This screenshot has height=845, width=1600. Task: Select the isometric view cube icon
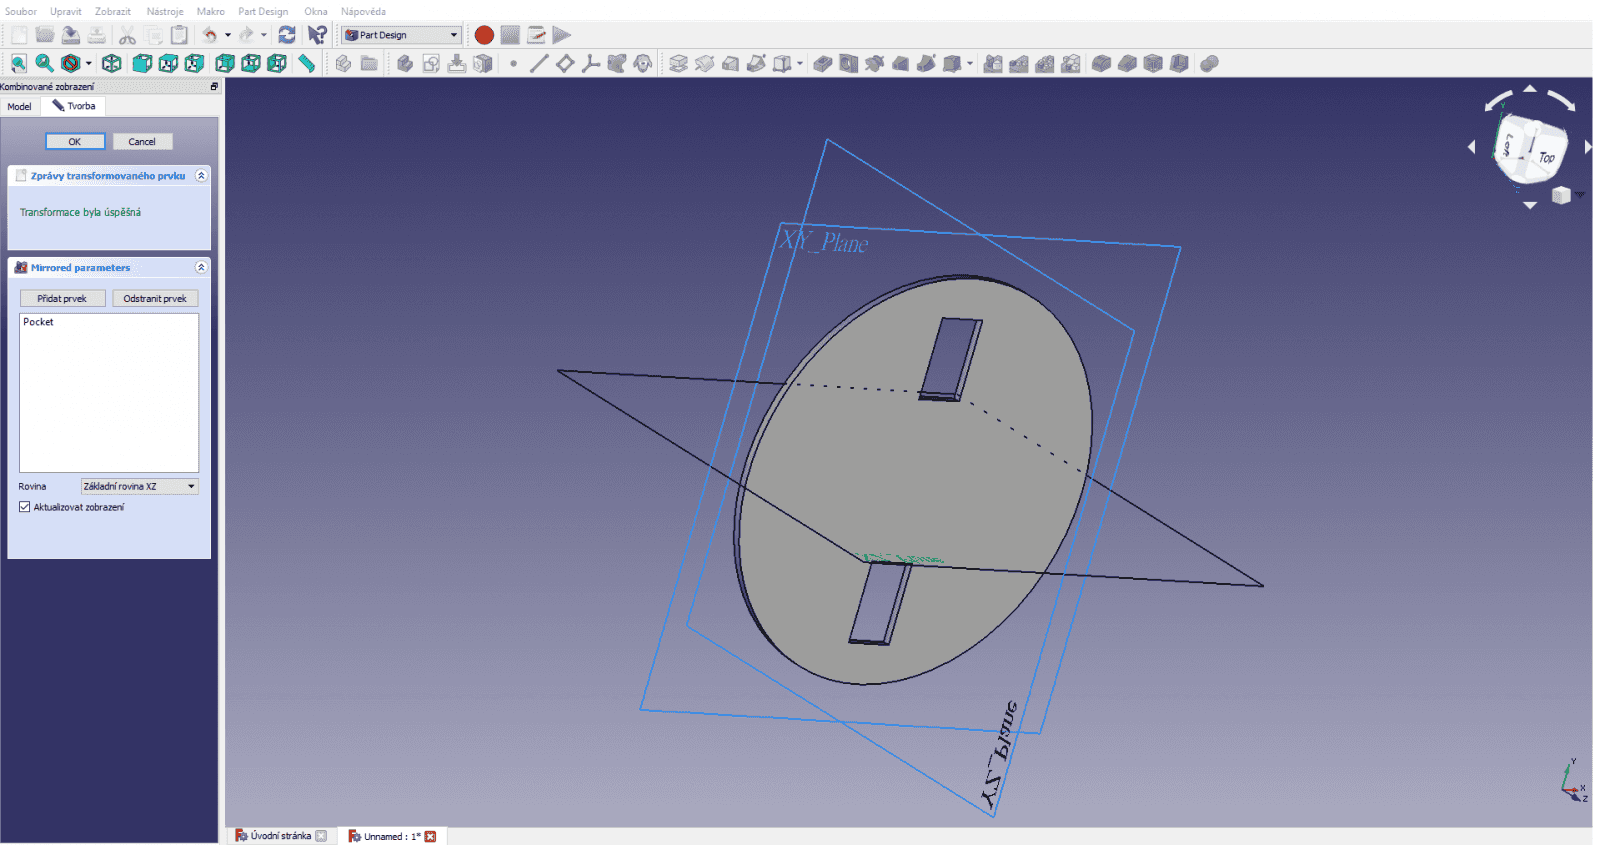(112, 64)
